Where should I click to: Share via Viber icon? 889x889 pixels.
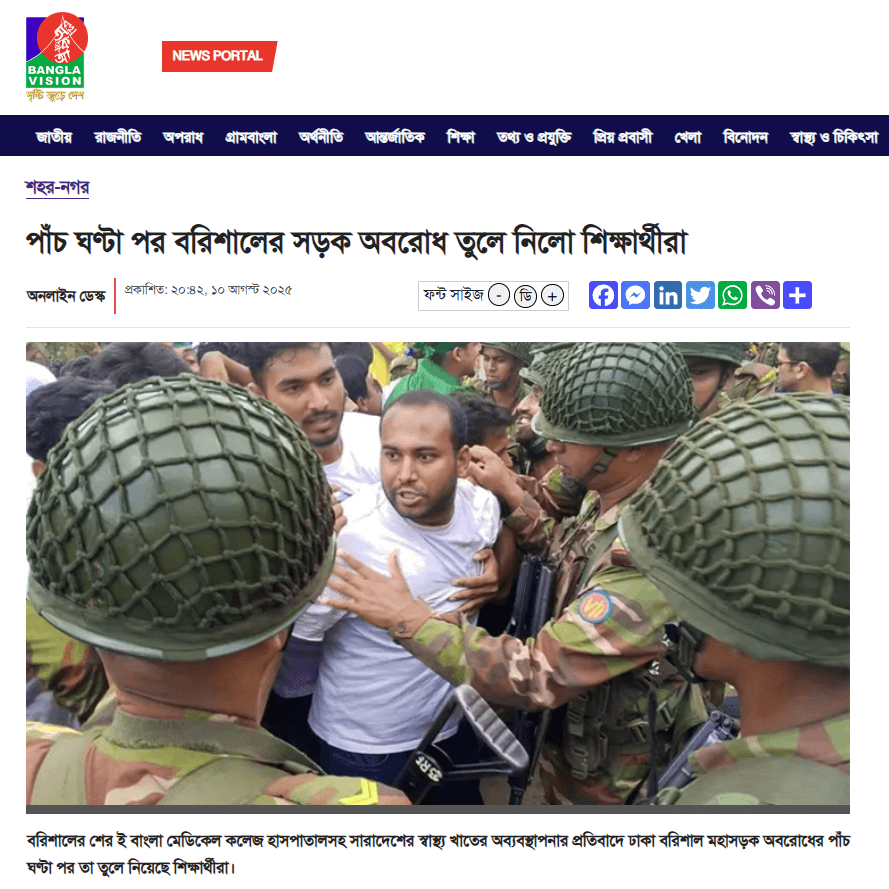pos(765,295)
